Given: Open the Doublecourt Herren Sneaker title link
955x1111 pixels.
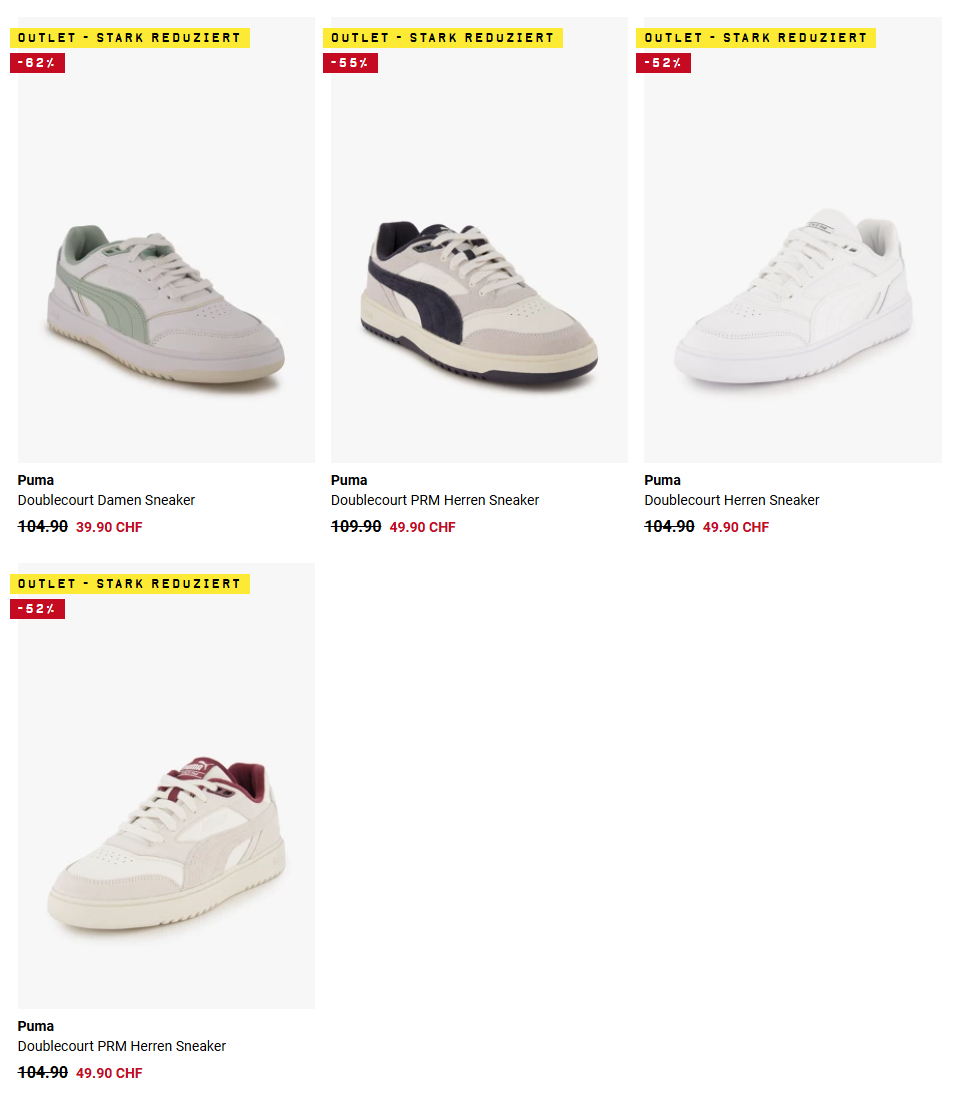Looking at the screenshot, I should [732, 500].
